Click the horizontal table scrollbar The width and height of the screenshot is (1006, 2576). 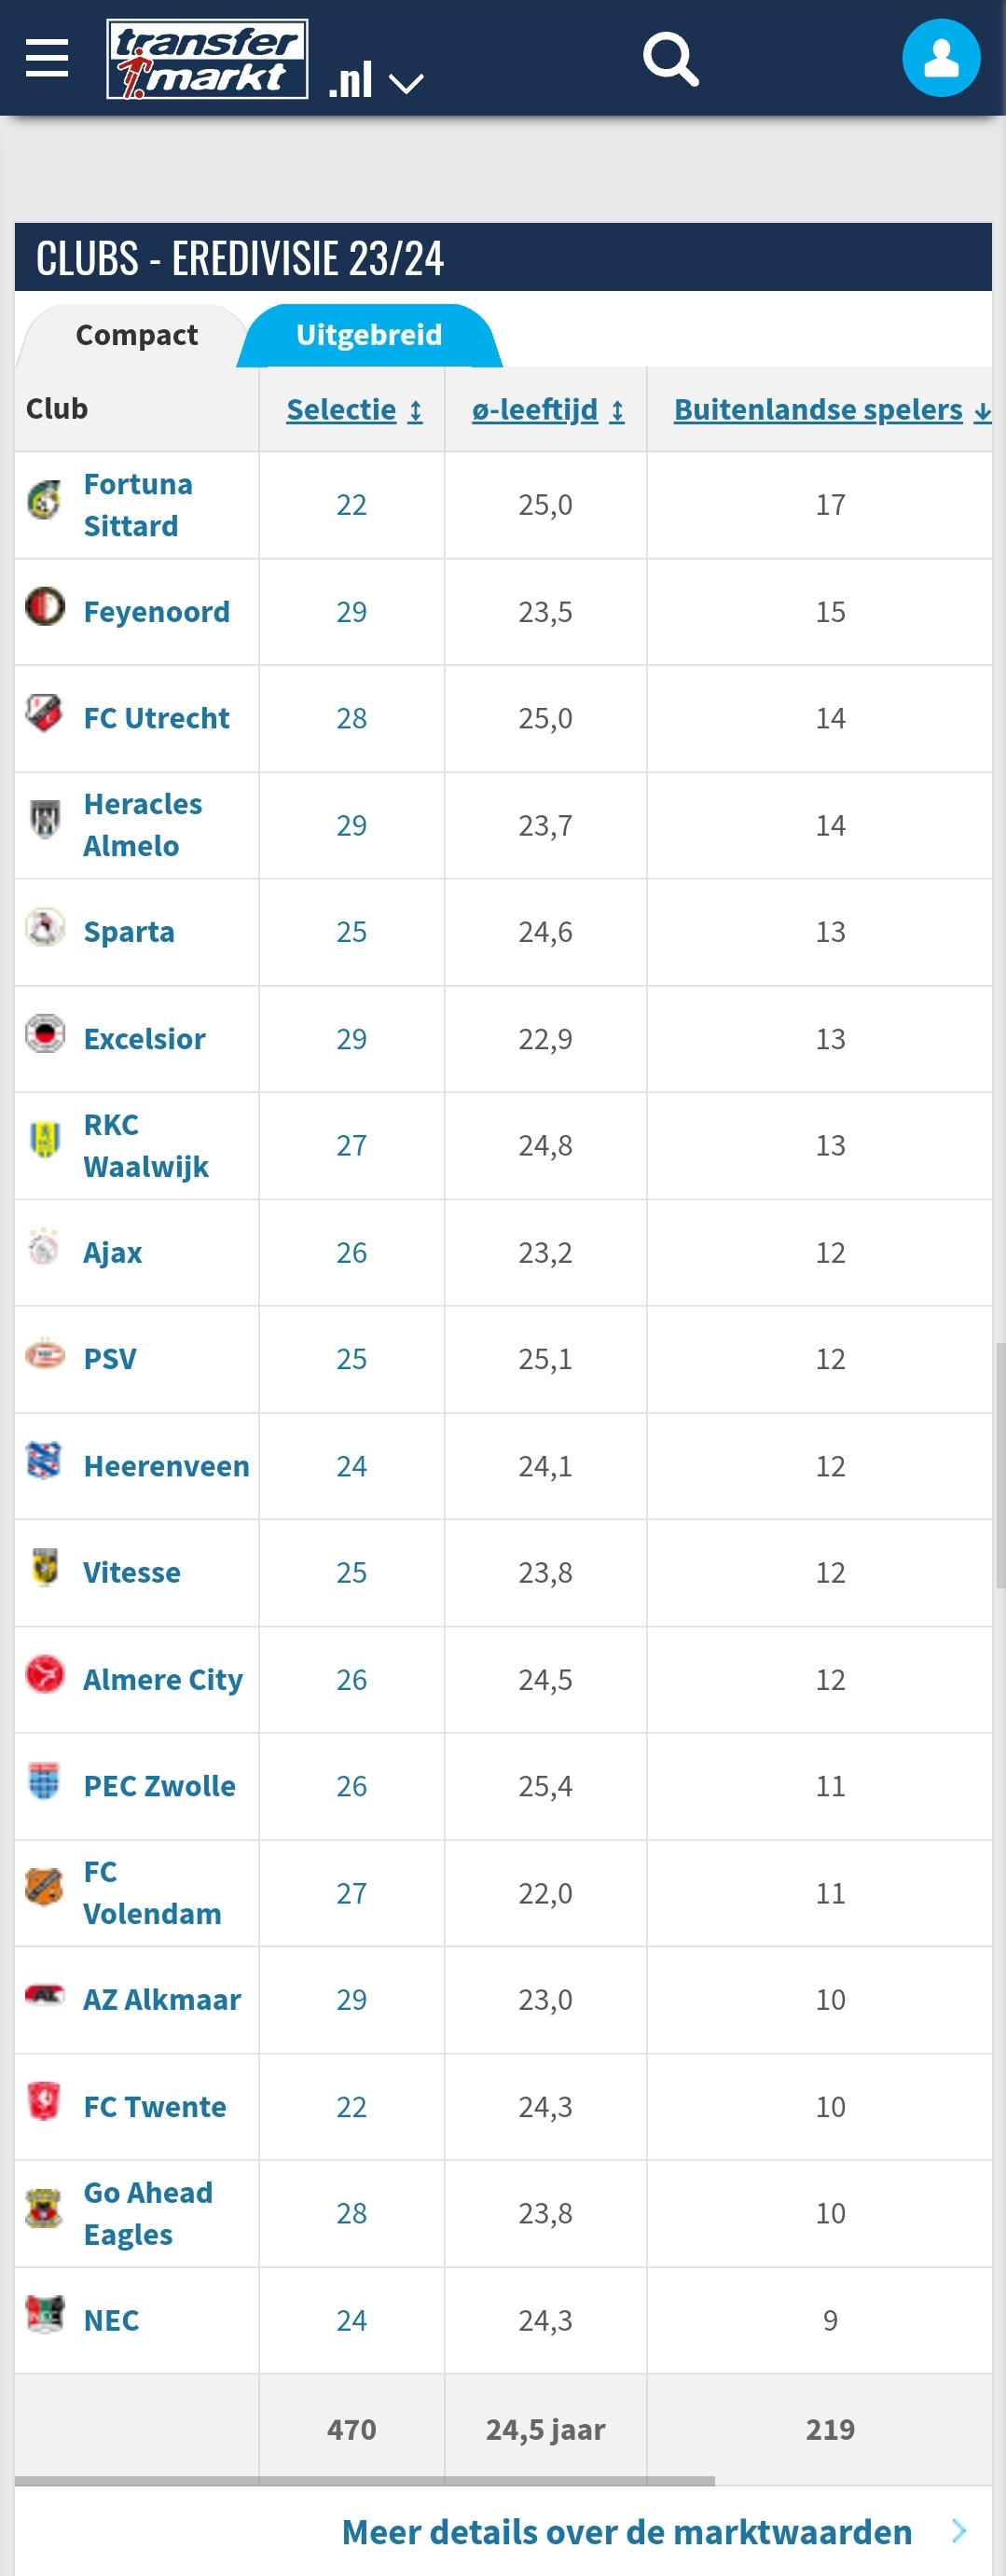click(365, 2481)
